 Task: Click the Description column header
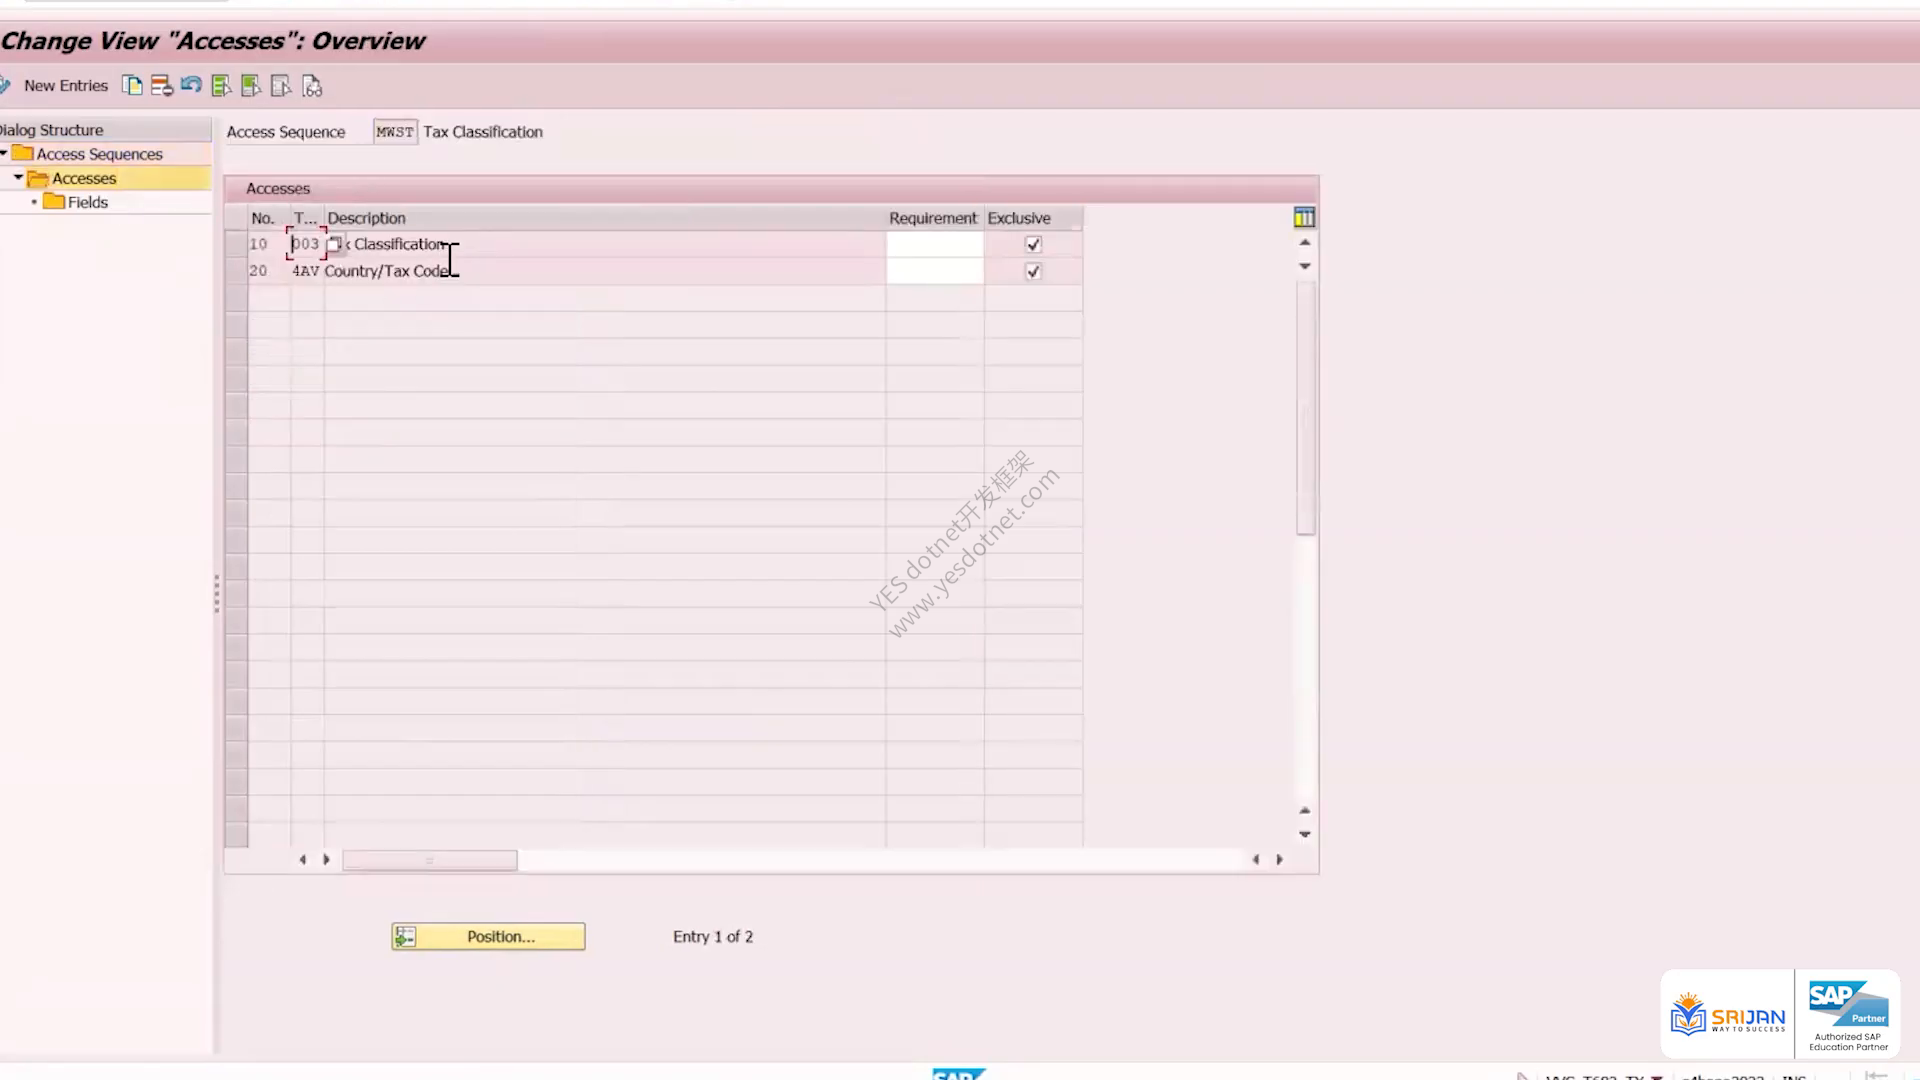[605, 218]
